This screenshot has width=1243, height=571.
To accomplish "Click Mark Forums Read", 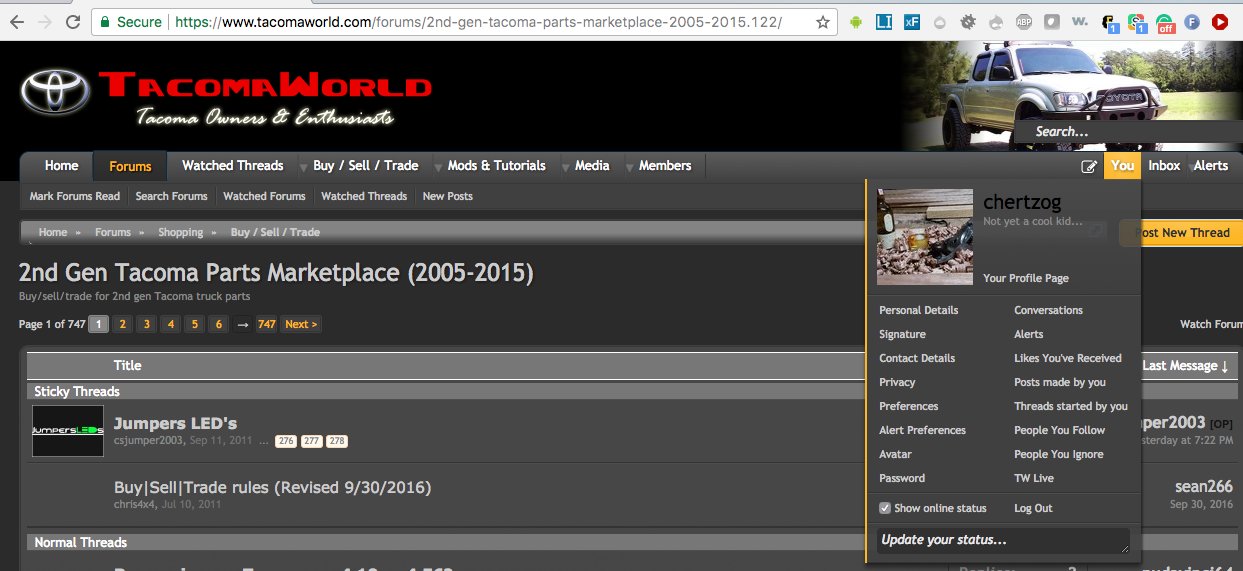I will 74,197.
